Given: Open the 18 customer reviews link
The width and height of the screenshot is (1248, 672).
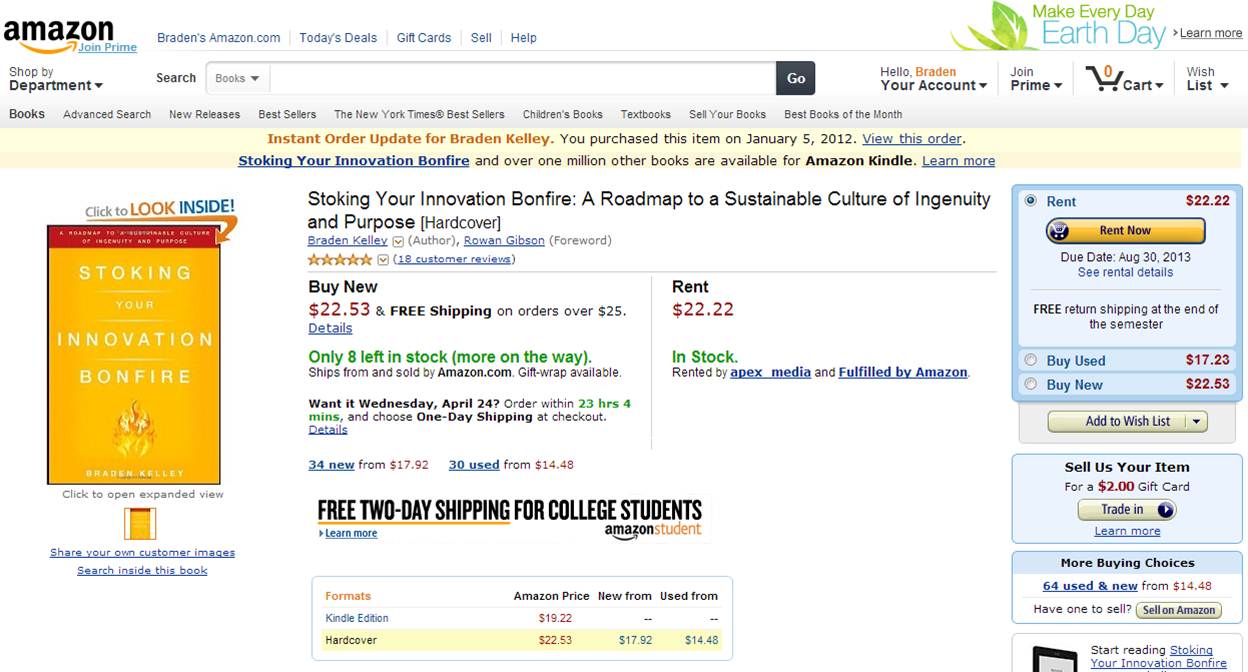Looking at the screenshot, I should pos(455,259).
